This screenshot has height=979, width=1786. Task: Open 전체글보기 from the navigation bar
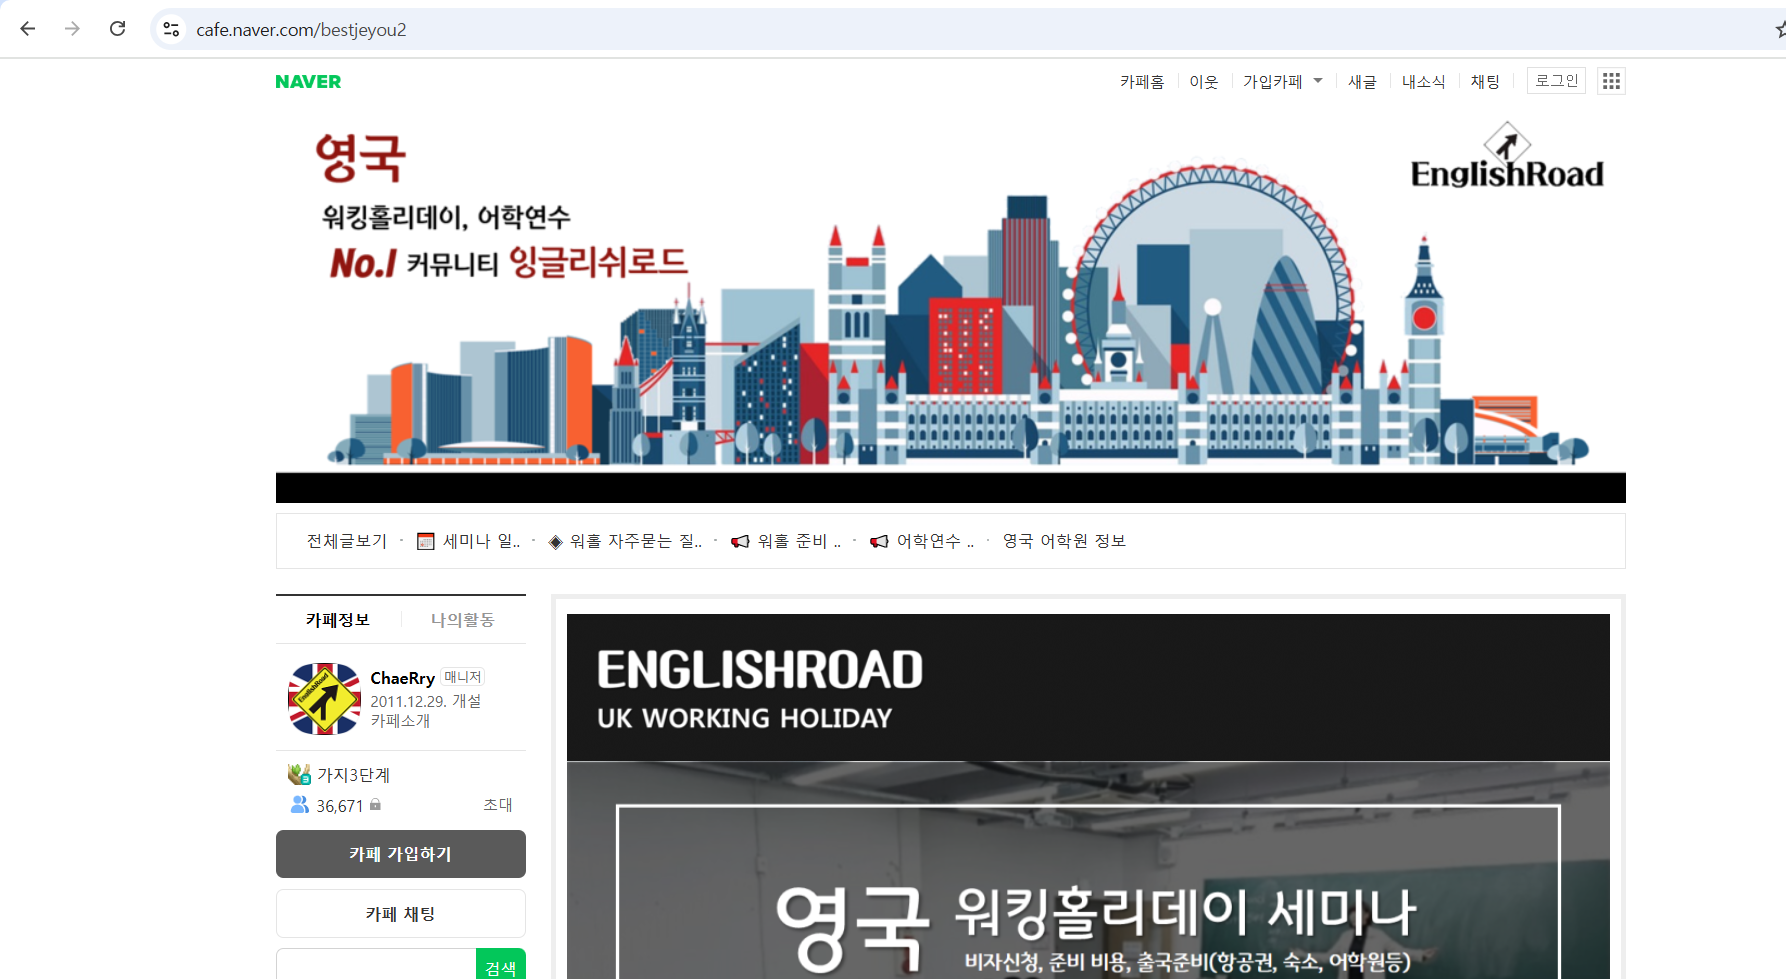(x=346, y=540)
